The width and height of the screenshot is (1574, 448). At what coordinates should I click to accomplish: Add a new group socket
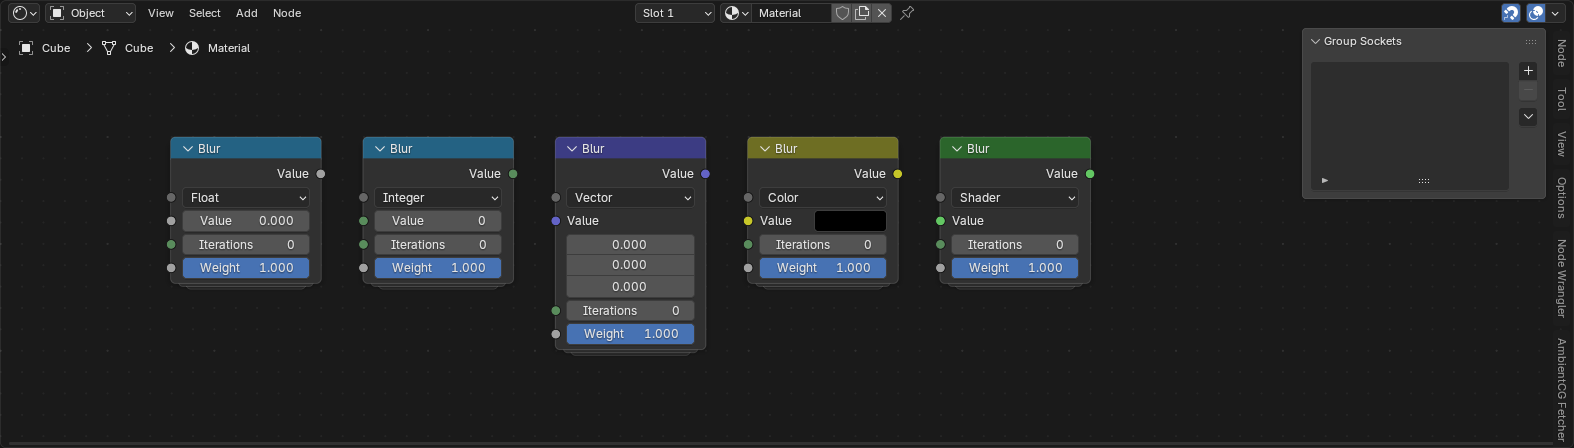(x=1528, y=71)
